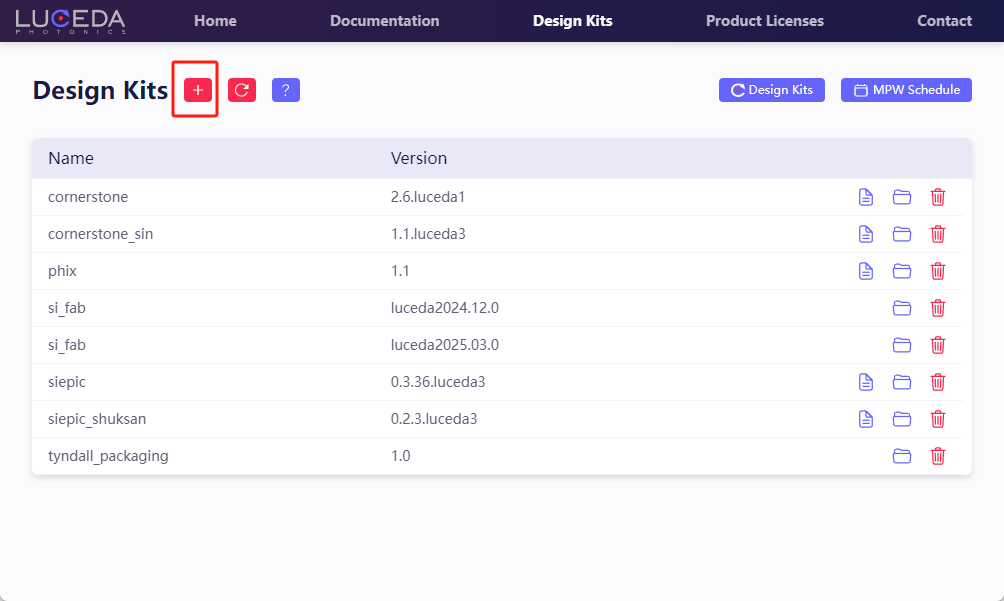Viewport: 1004px width, 601px height.
Task: Open folder of tyndall_packaging kit
Action: coord(902,456)
